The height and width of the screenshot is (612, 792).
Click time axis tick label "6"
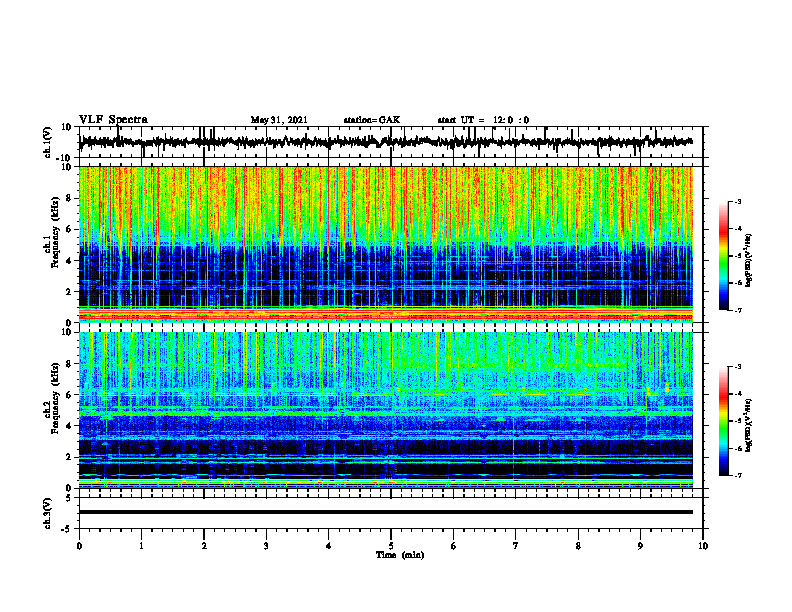tap(454, 546)
